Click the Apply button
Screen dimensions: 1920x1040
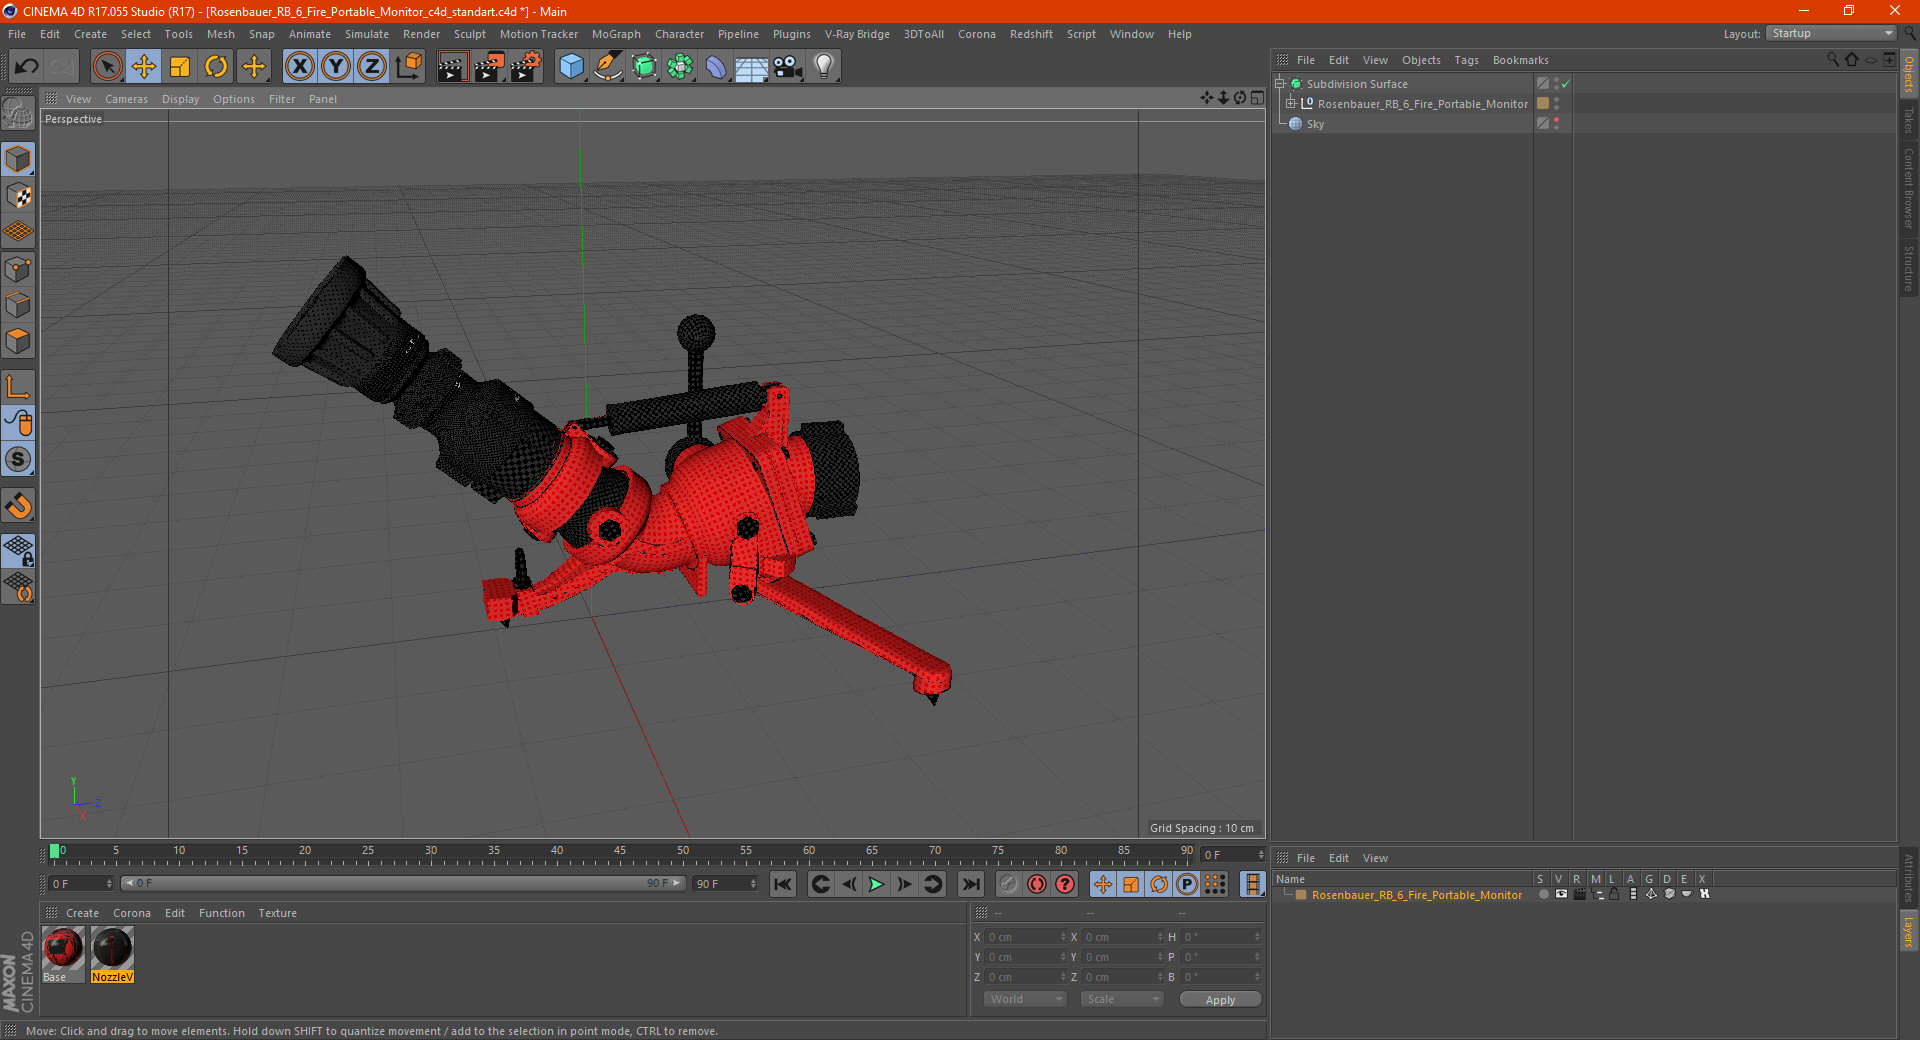pos(1220,999)
